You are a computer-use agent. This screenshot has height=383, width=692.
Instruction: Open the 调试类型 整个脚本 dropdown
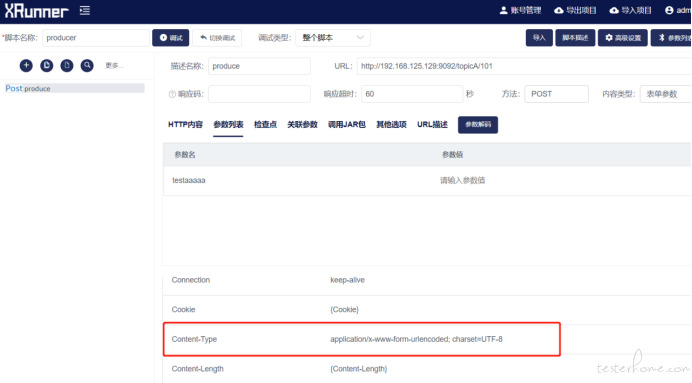(x=333, y=38)
